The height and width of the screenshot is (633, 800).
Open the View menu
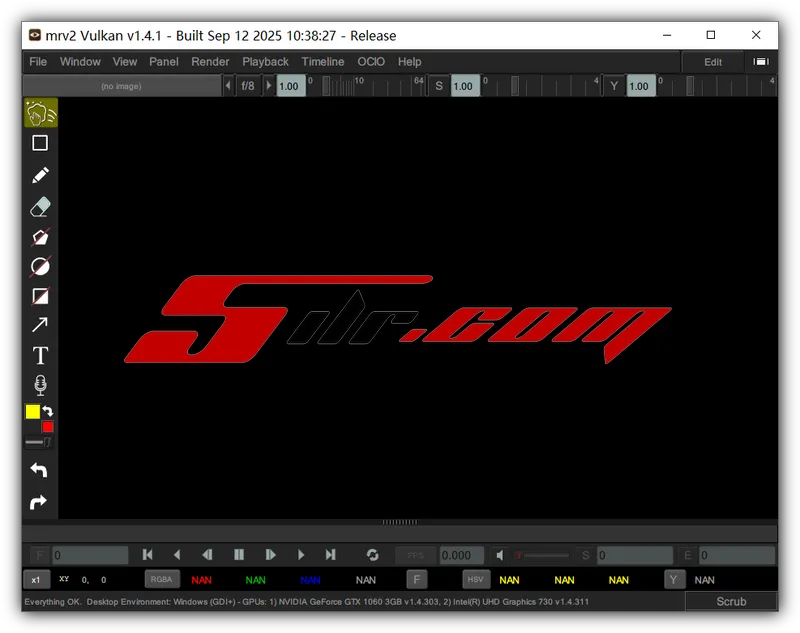[124, 62]
